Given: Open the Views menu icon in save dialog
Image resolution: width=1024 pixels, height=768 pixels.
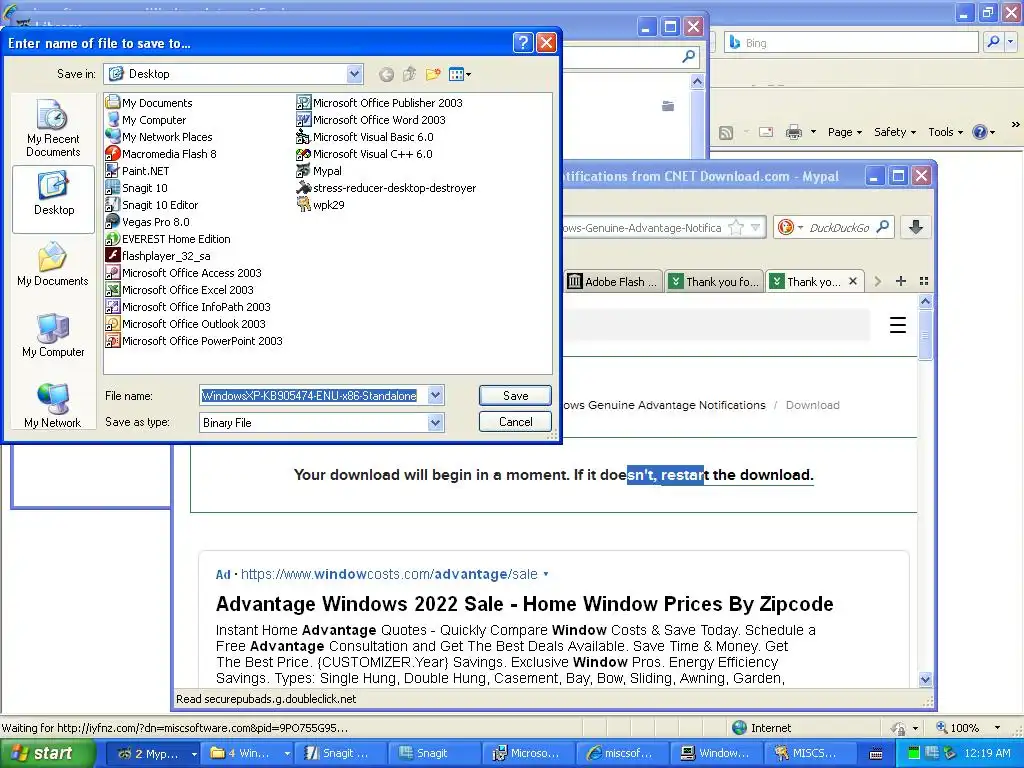Looking at the screenshot, I should click(460, 74).
